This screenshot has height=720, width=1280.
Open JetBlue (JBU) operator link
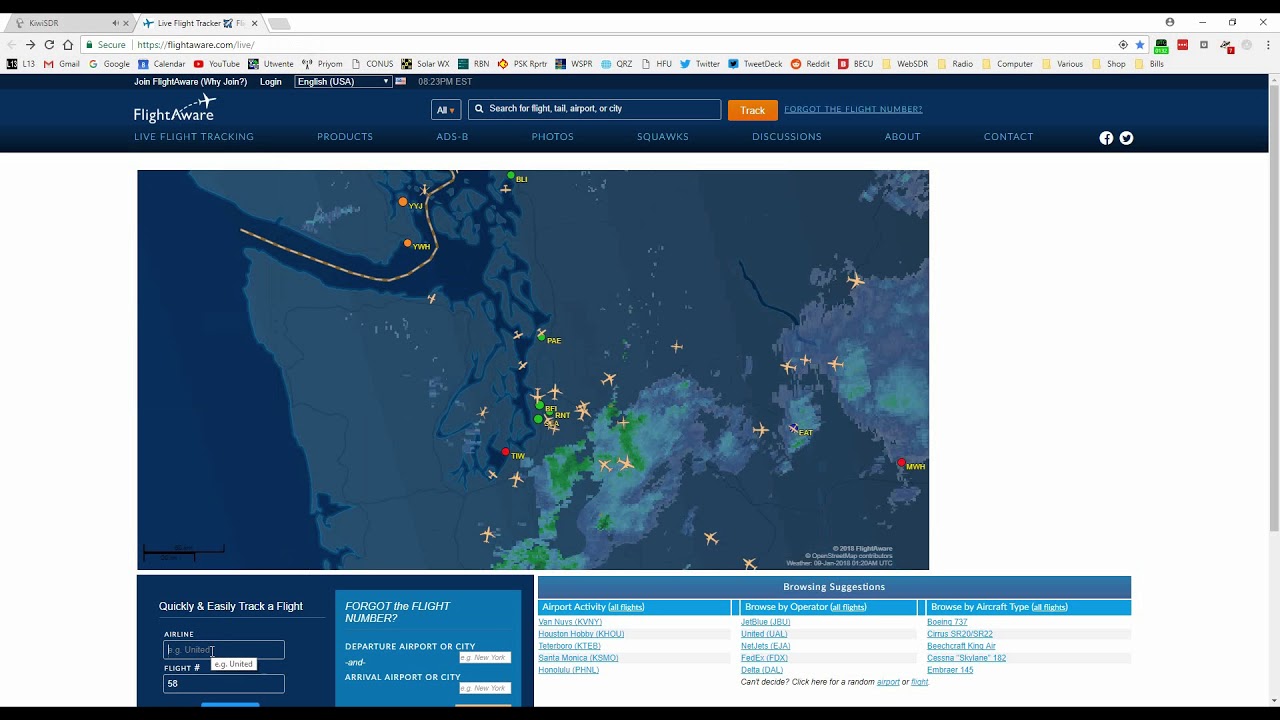[766, 622]
